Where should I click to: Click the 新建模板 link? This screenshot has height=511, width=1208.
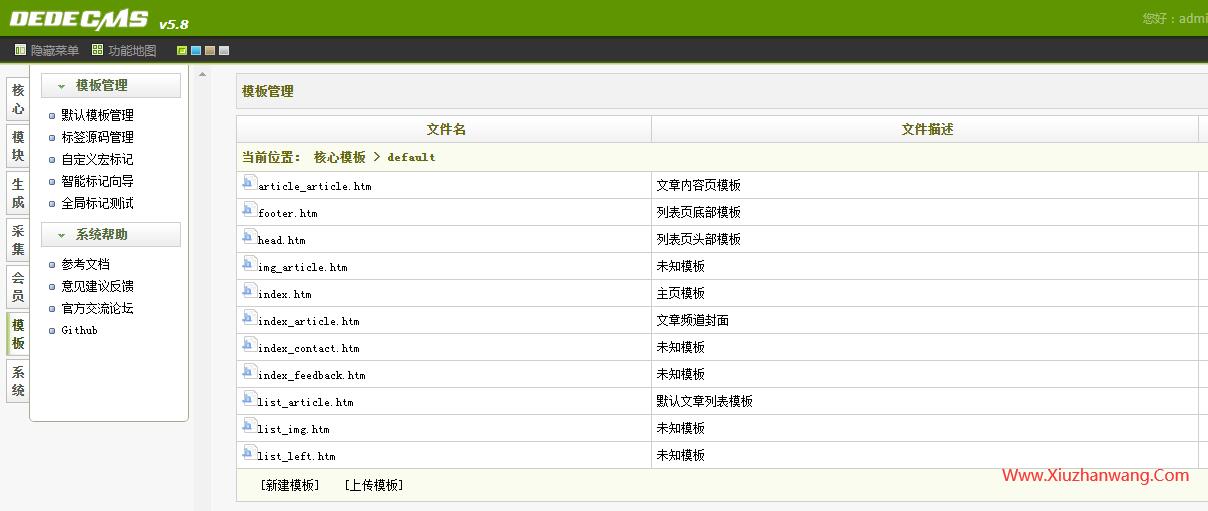coord(289,485)
